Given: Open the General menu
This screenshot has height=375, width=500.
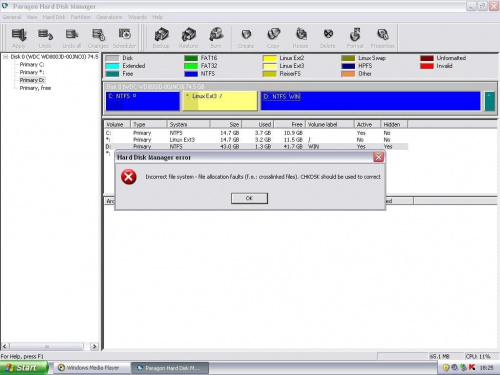Looking at the screenshot, I should point(12,17).
